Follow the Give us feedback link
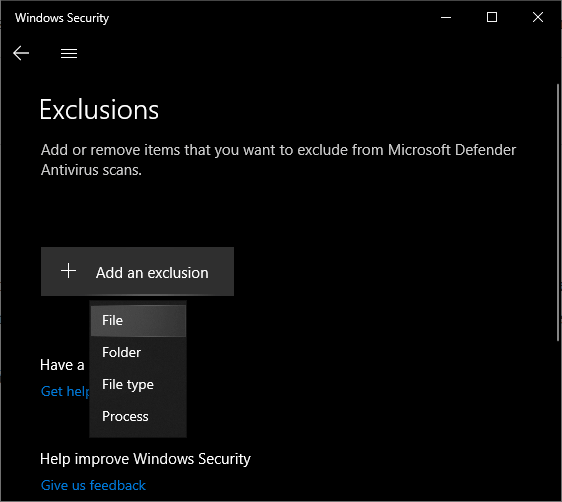562x502 pixels. [93, 485]
